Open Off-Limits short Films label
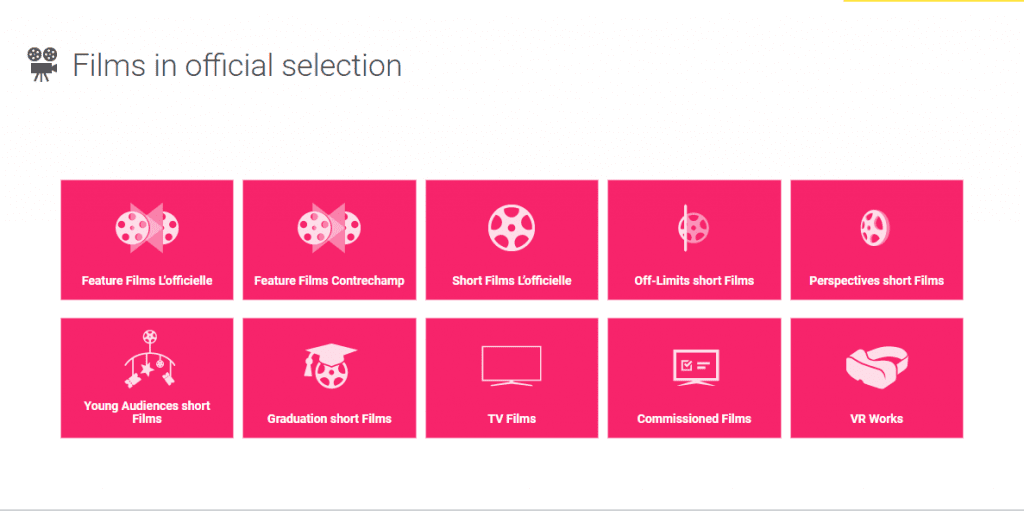 [x=694, y=281]
